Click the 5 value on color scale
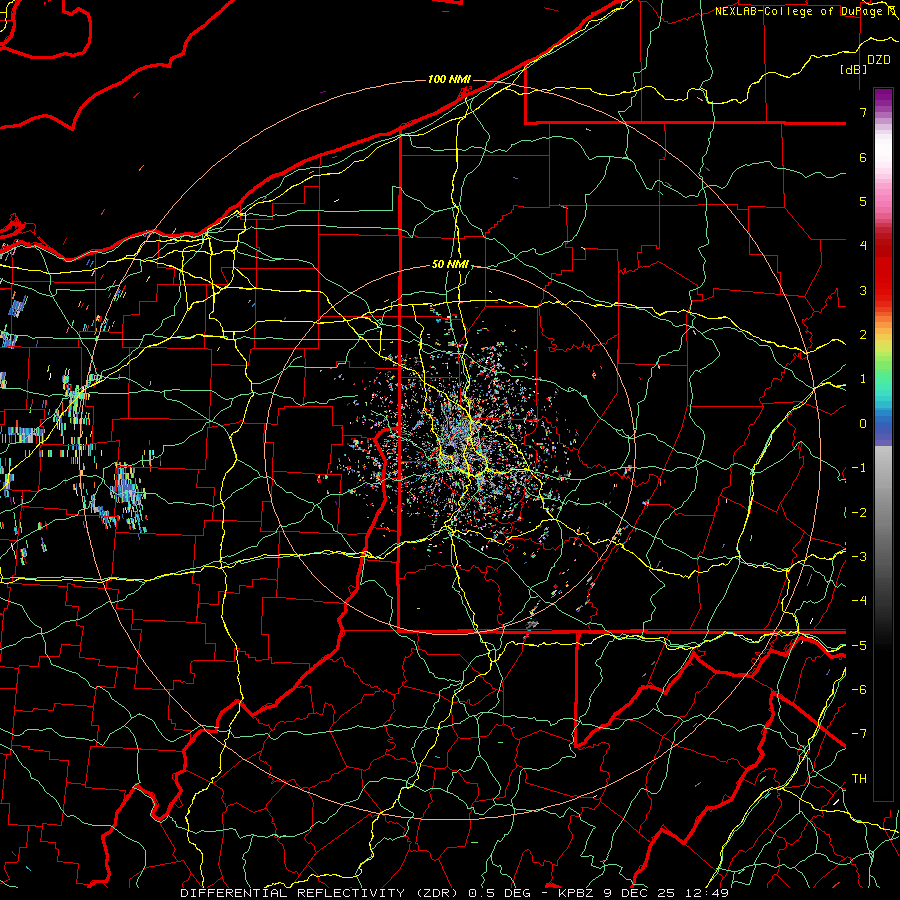This screenshot has height=900, width=900. coord(863,201)
